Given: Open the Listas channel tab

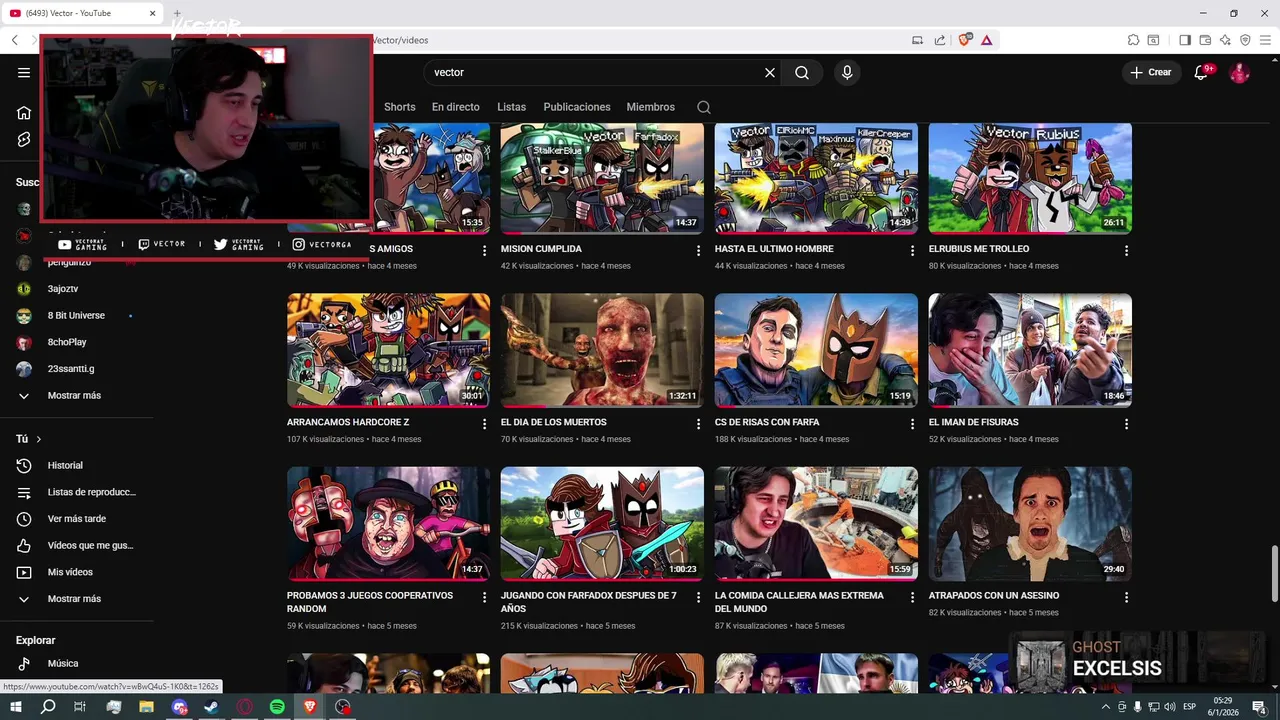Looking at the screenshot, I should [x=511, y=107].
